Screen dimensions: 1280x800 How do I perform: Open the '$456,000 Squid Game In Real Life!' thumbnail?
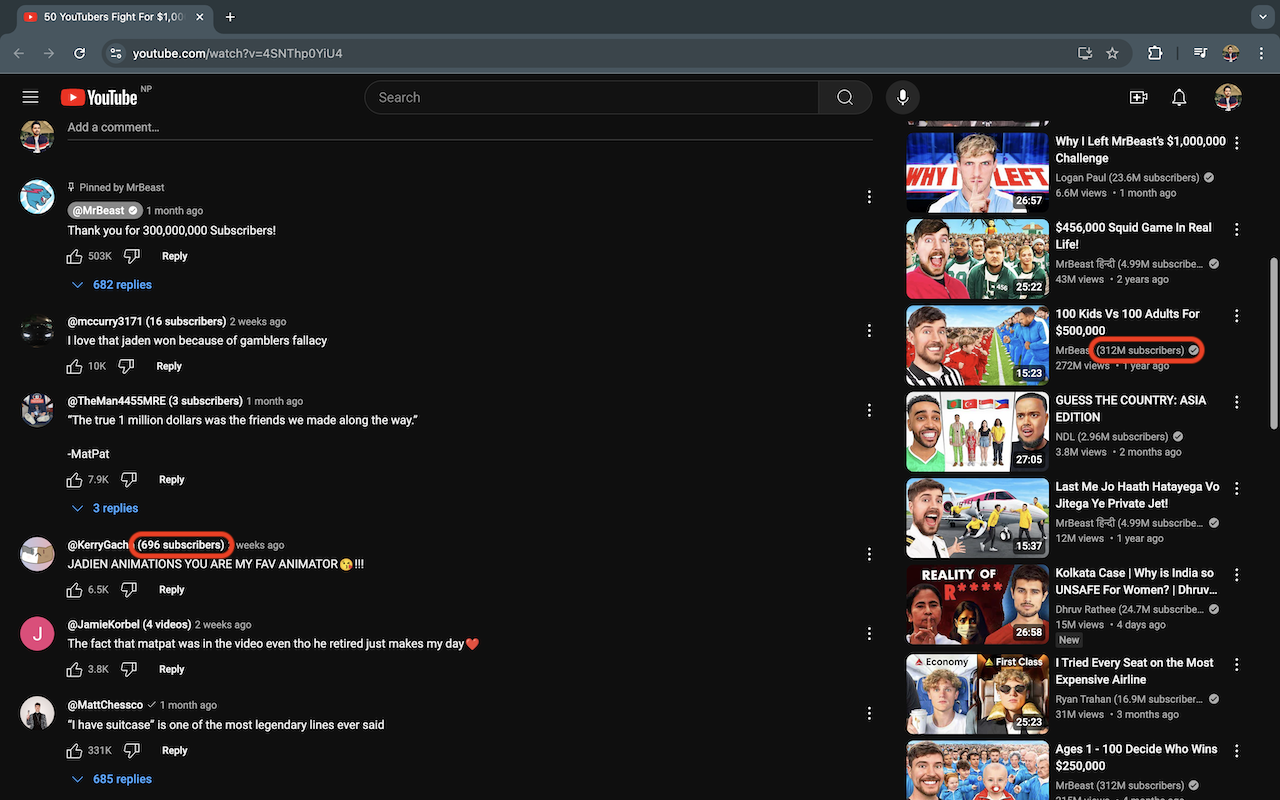[x=977, y=259]
